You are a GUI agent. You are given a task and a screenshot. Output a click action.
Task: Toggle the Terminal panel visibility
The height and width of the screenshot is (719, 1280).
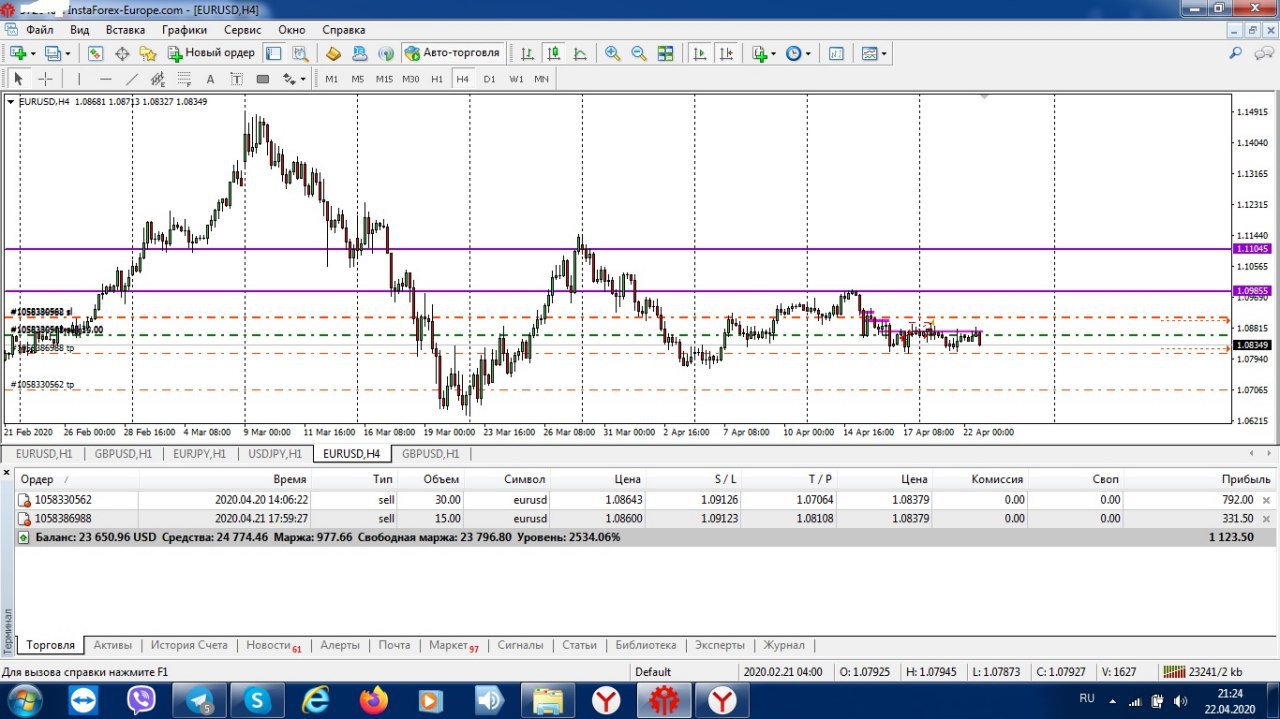272,53
